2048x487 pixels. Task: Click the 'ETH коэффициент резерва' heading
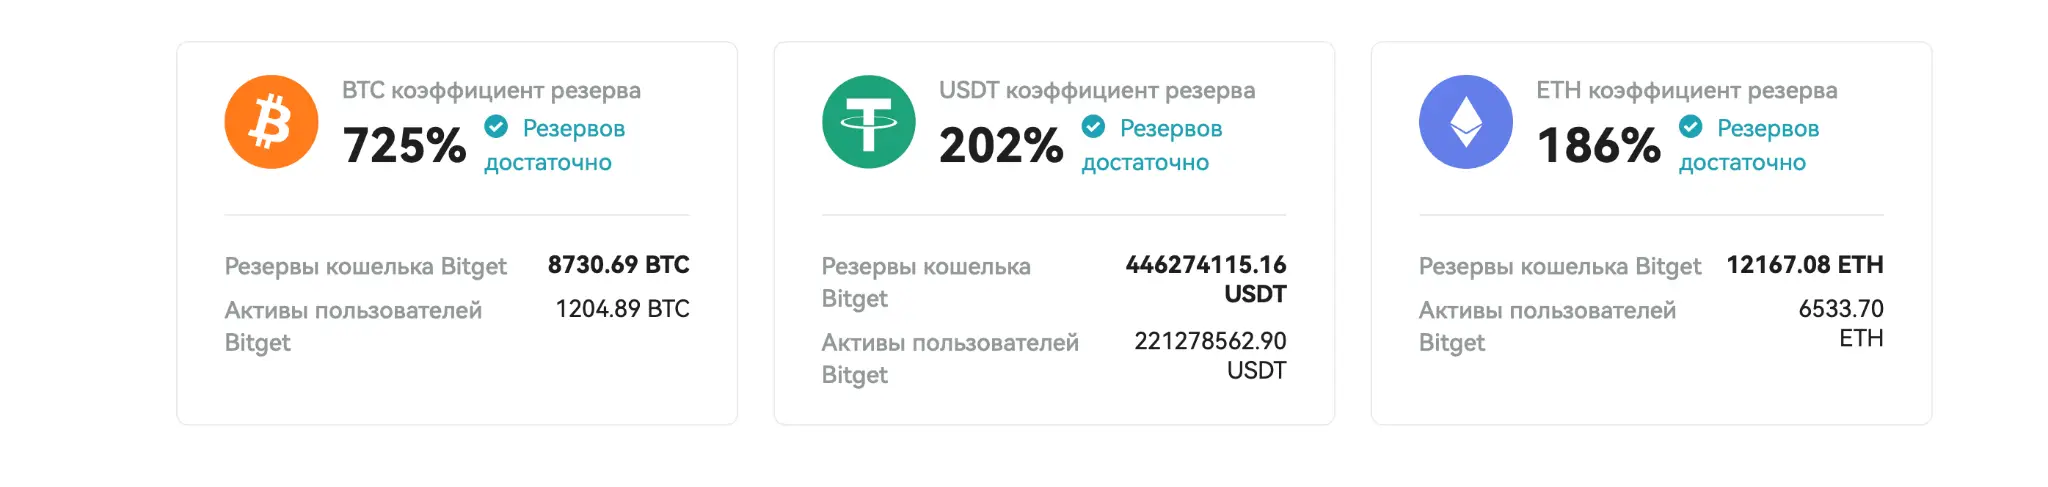[x=1687, y=90]
